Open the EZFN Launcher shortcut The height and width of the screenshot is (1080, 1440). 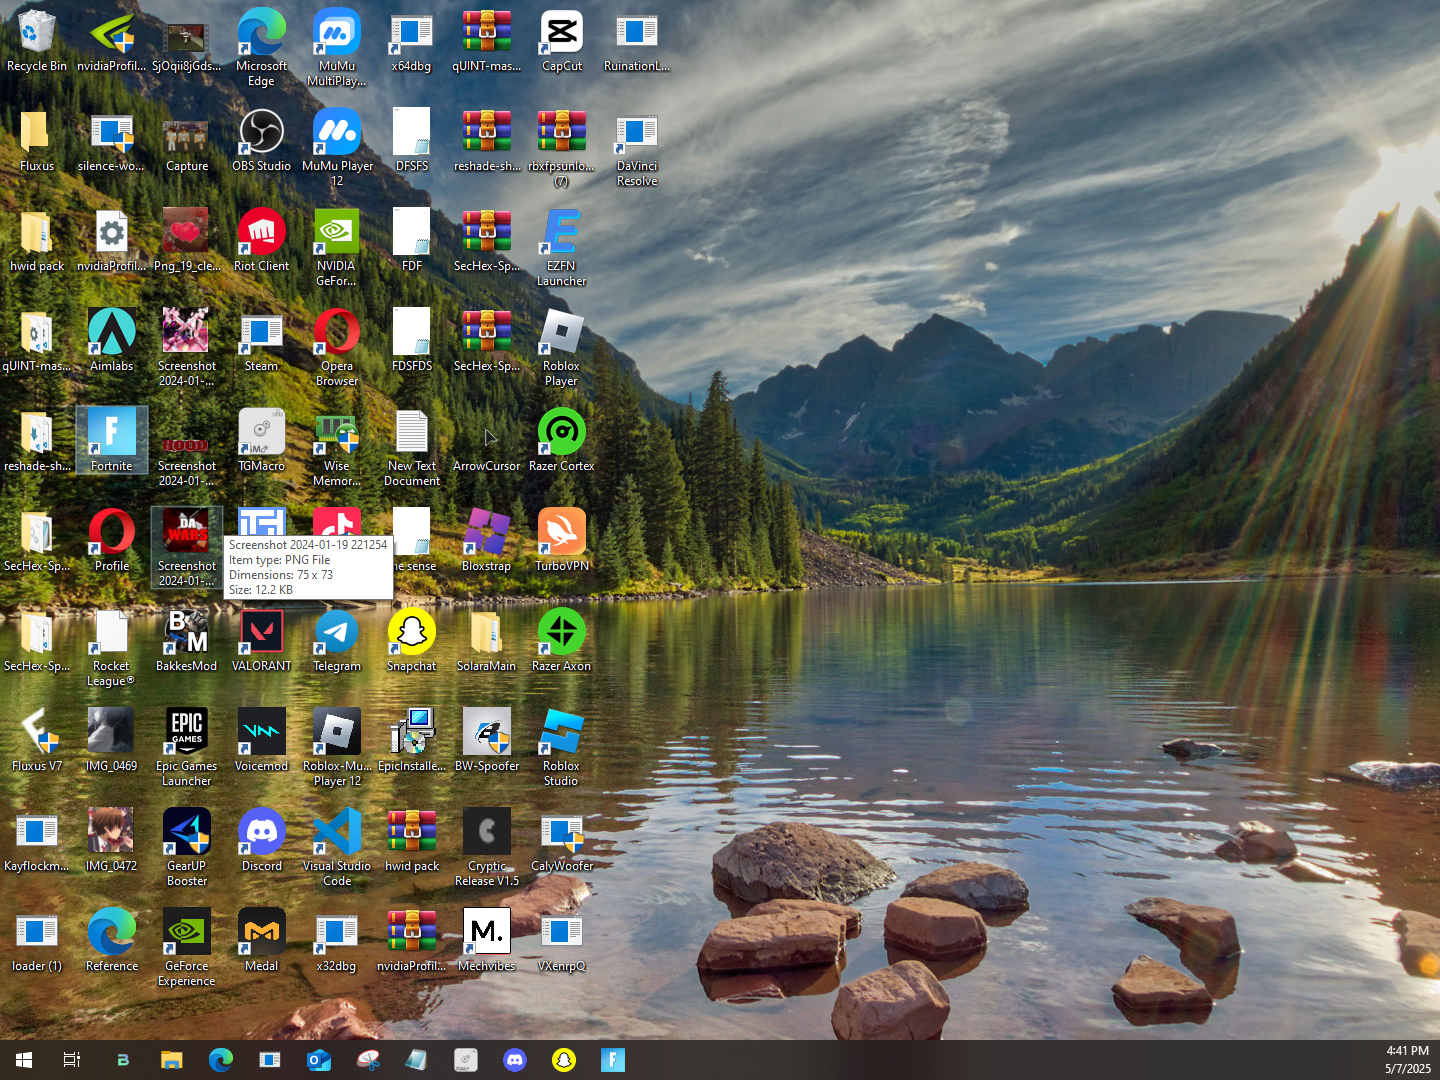(x=562, y=247)
